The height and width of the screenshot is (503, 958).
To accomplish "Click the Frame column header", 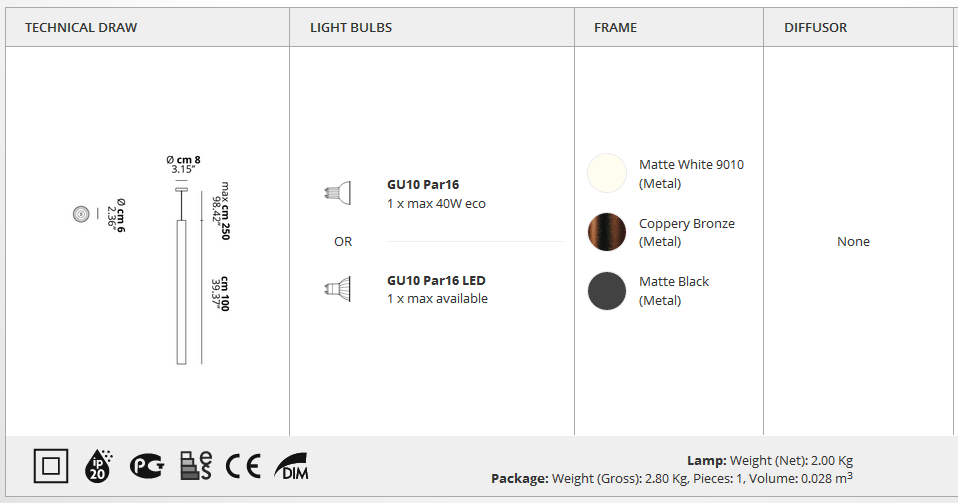I will pos(615,28).
